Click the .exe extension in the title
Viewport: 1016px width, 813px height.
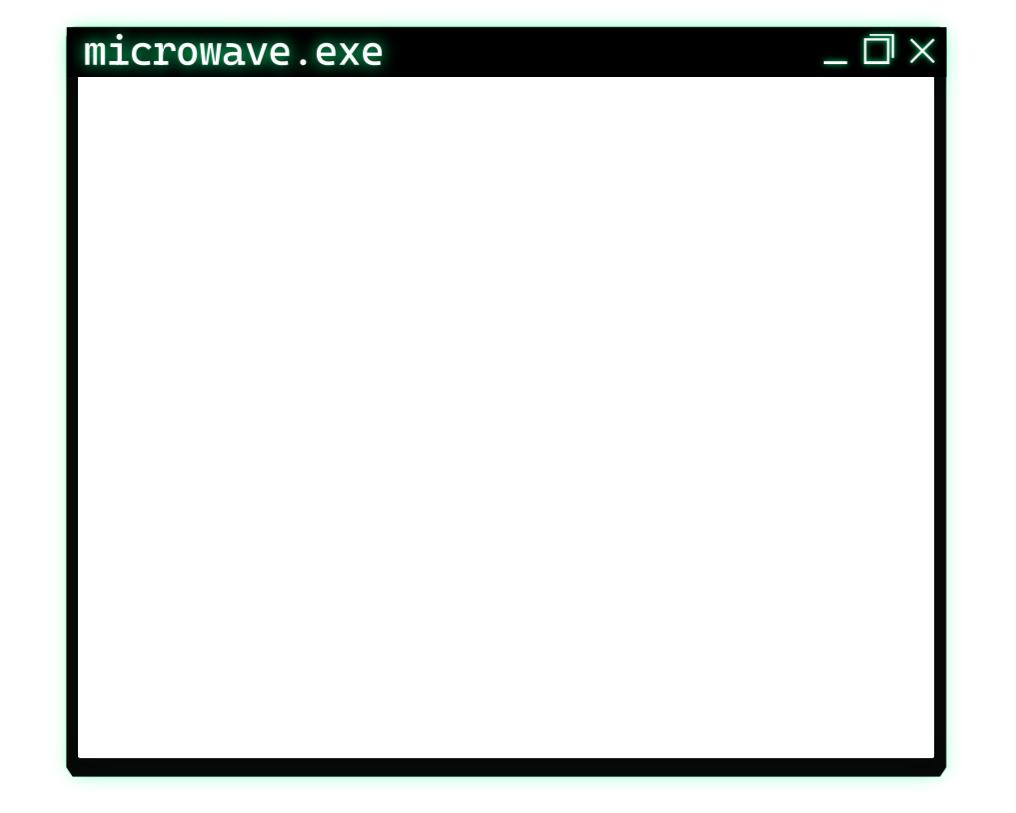point(340,54)
